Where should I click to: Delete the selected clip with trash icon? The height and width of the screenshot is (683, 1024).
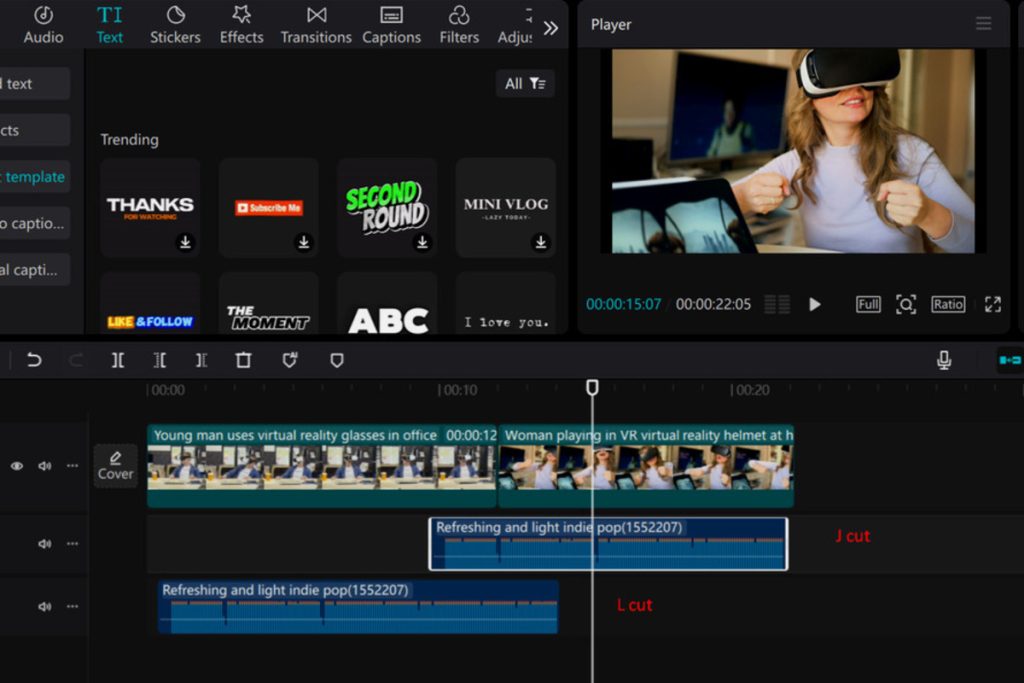pyautogui.click(x=243, y=360)
